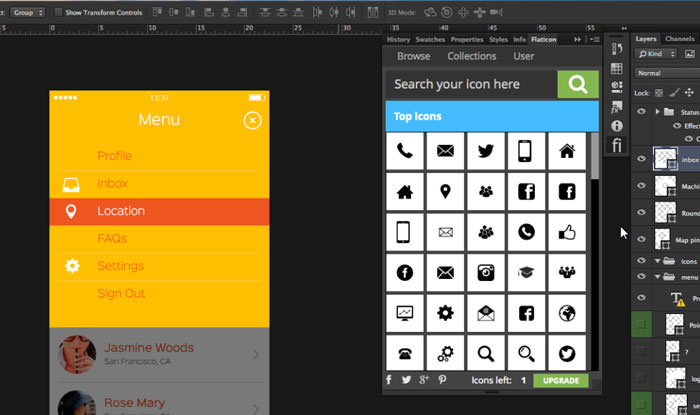Screen dimensions: 700x415
Task: Click the 3D roll mode icon
Action: 446,12
